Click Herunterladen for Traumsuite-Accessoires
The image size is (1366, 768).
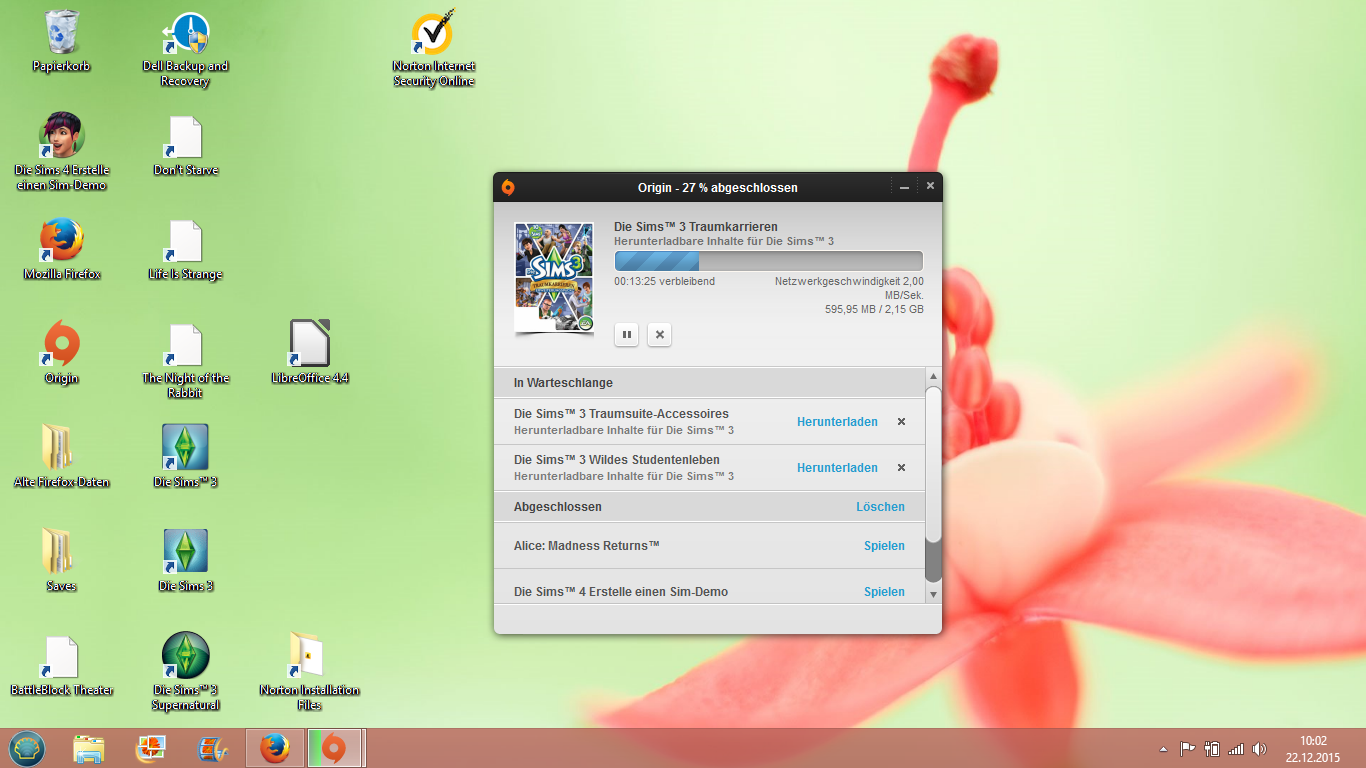[837, 422]
